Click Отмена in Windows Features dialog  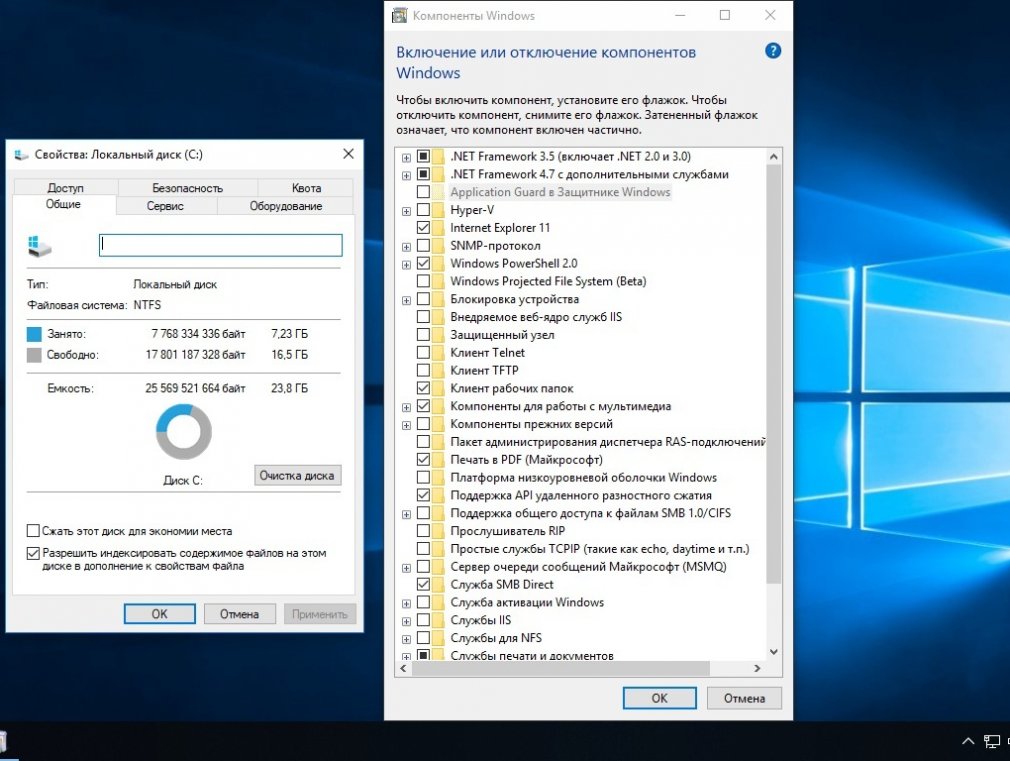tap(744, 698)
